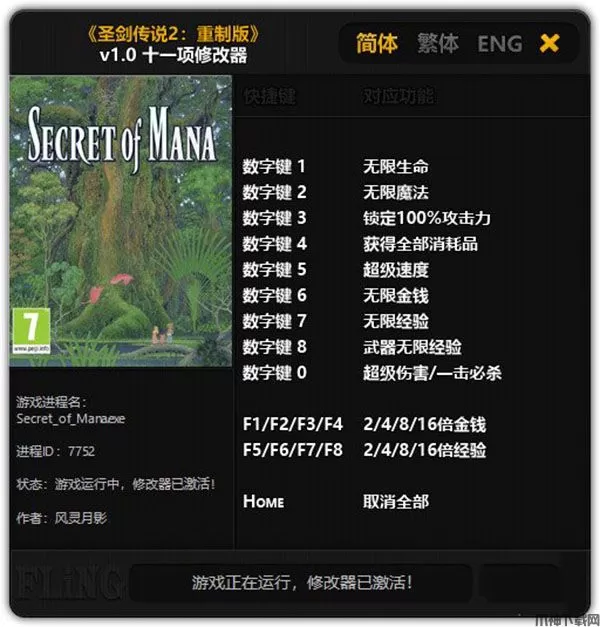This screenshot has height=627, width=600.
Task: Click the PEGI 7 rating badge
Action: pos(31,331)
